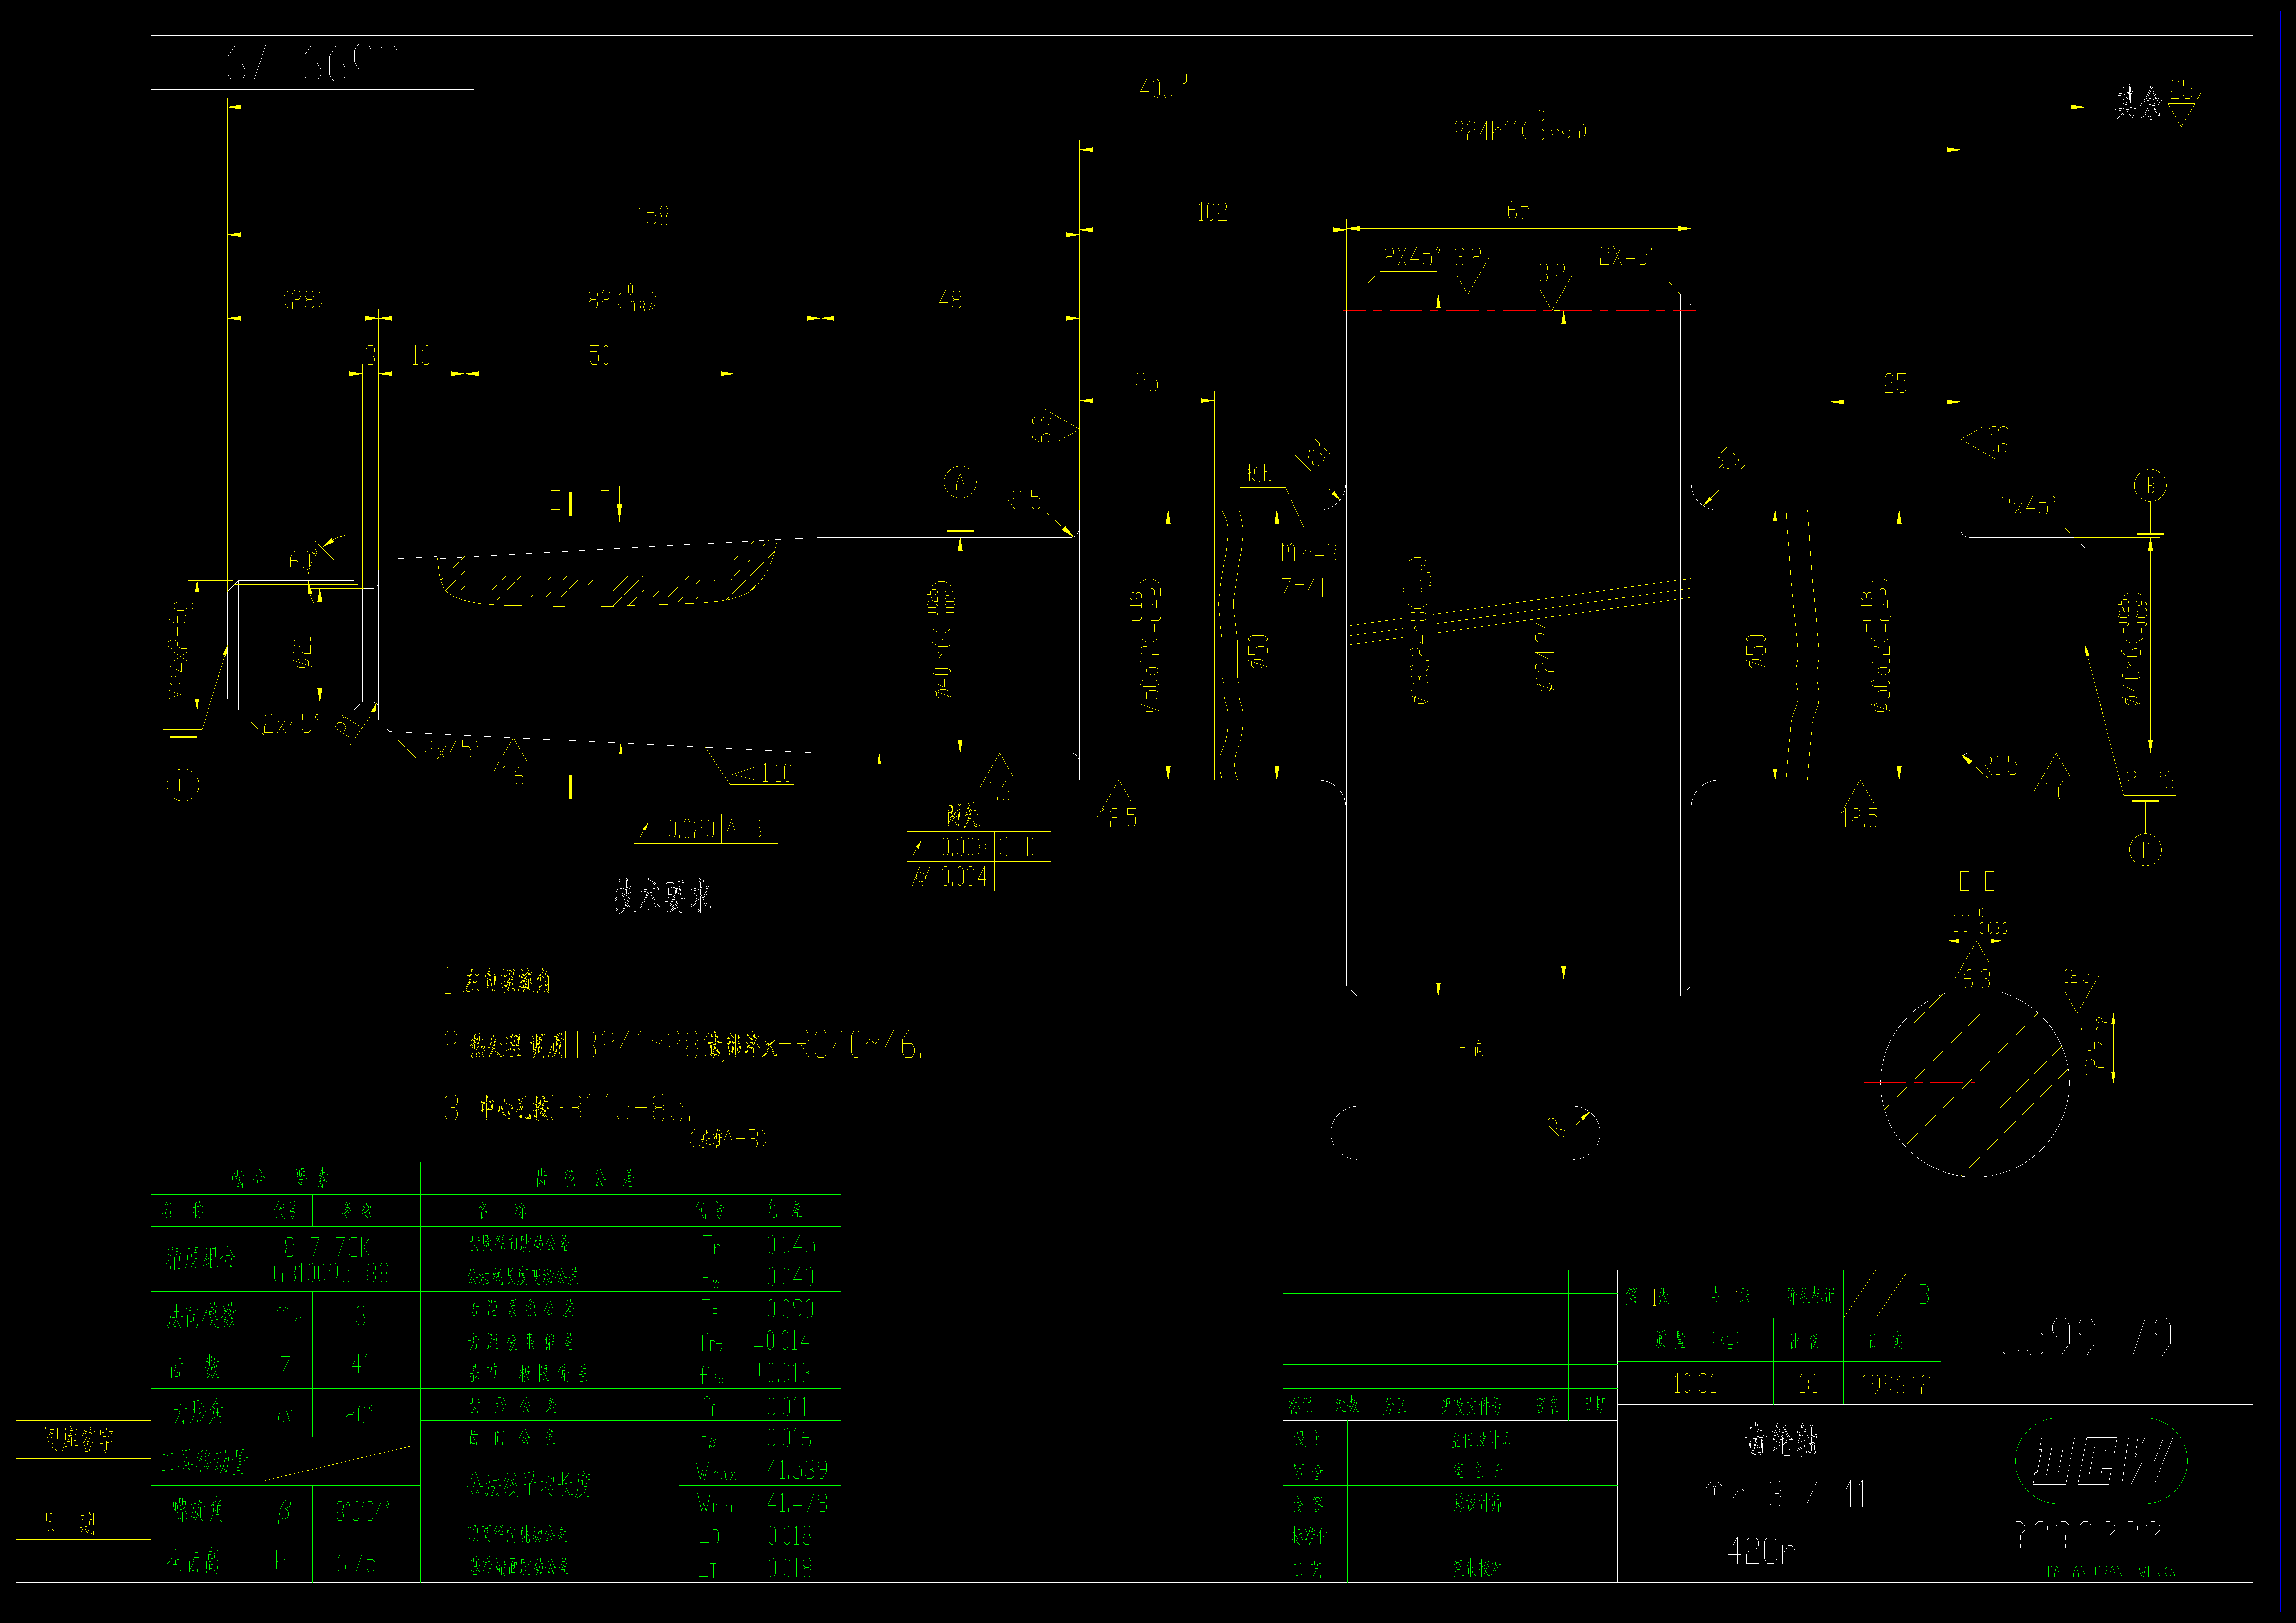Select the (基准A-B) note

[x=728, y=1139]
